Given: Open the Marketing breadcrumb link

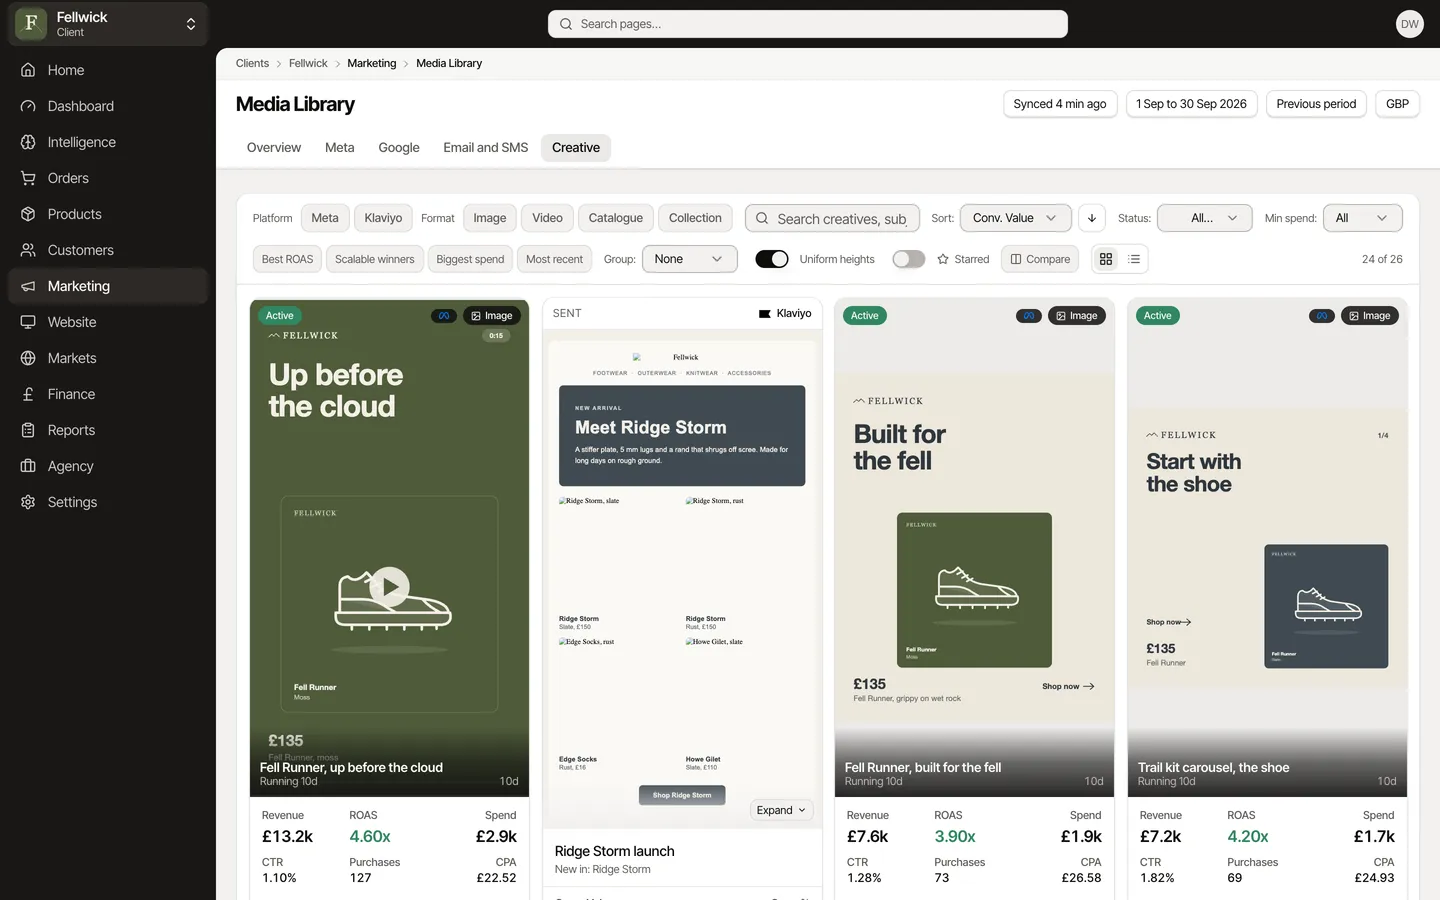Looking at the screenshot, I should (x=372, y=63).
